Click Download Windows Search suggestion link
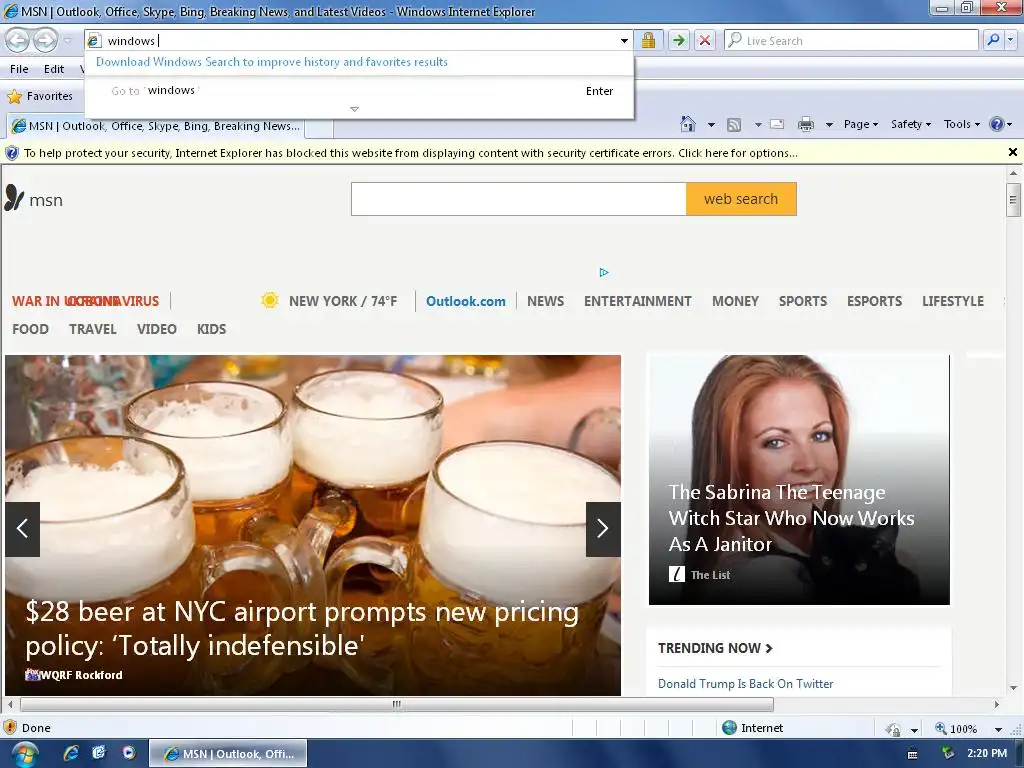Image resolution: width=1024 pixels, height=768 pixels. coord(272,62)
